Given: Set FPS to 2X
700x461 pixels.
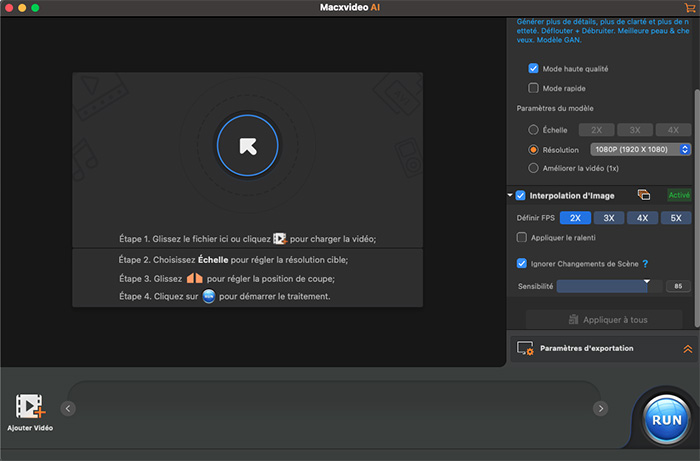Looking at the screenshot, I should [575, 218].
